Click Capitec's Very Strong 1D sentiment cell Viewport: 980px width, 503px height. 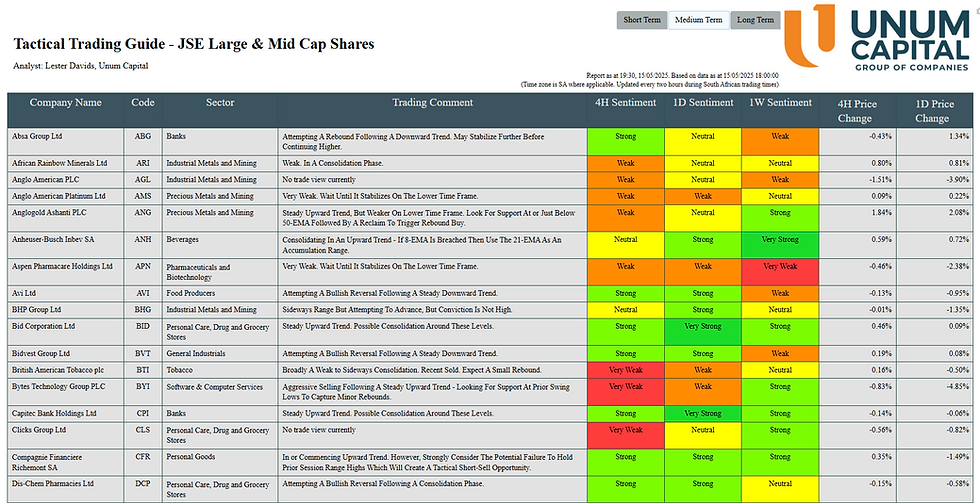tap(703, 414)
